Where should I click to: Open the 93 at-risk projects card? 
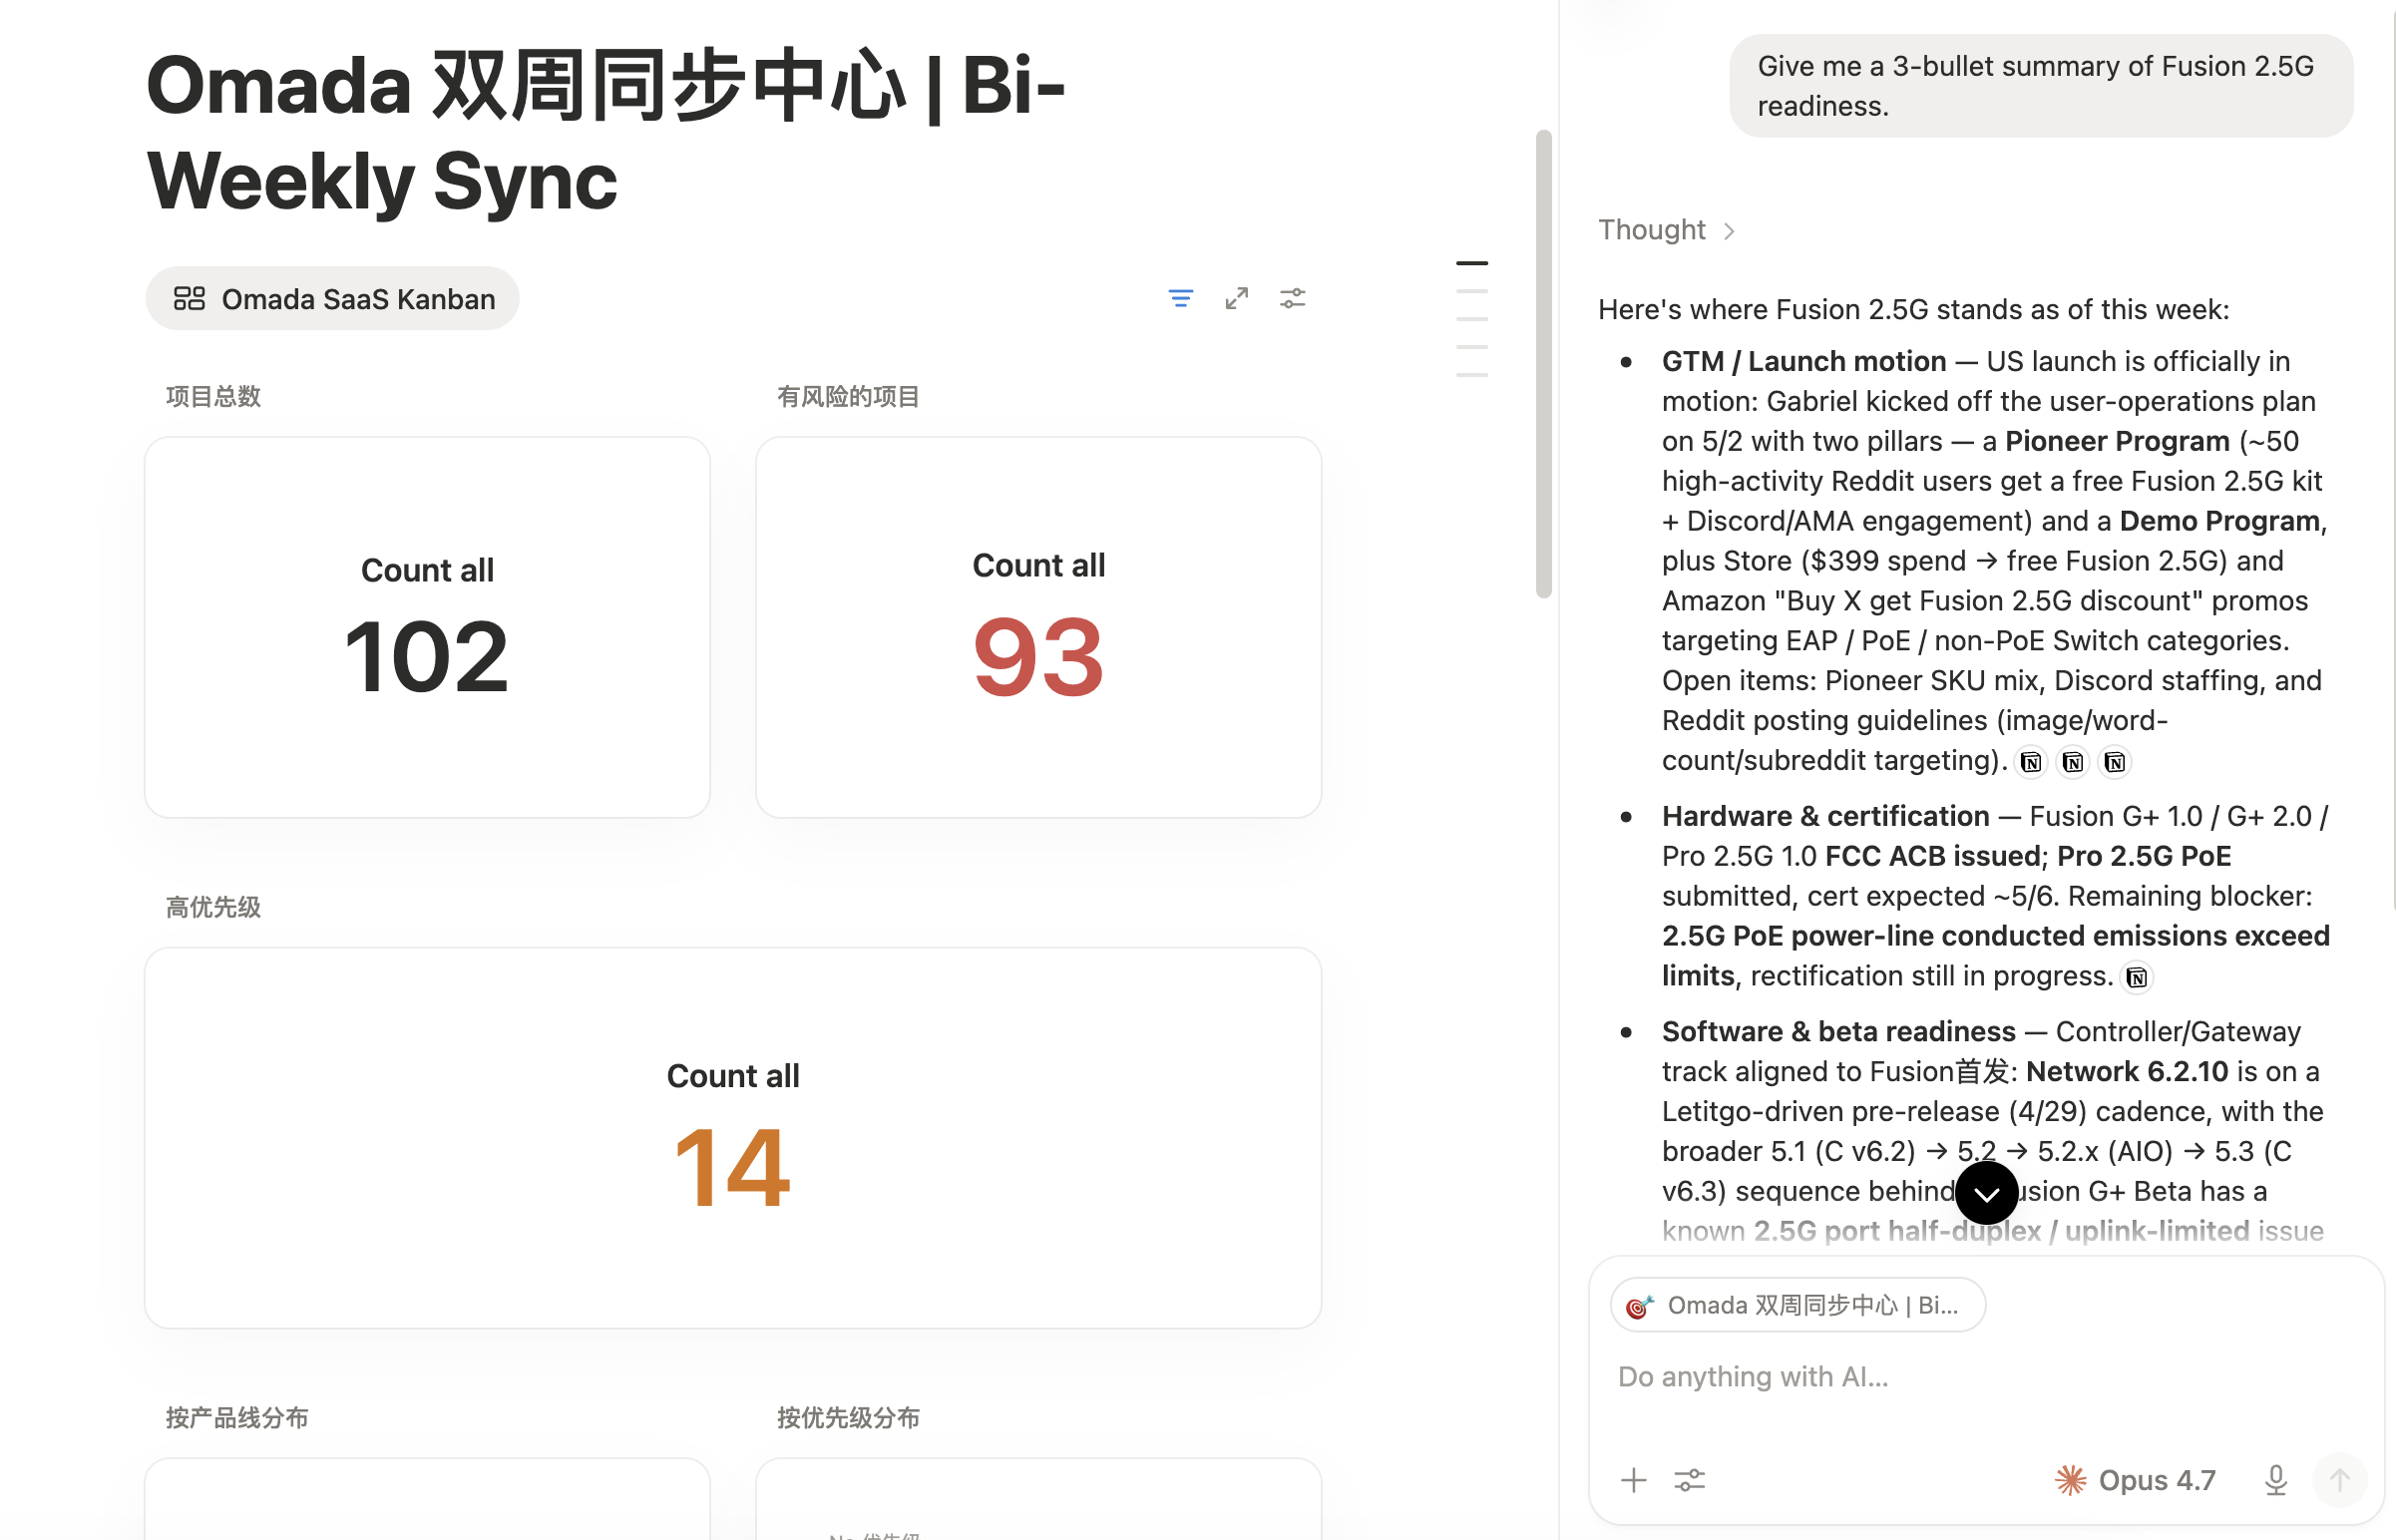[x=1038, y=627]
